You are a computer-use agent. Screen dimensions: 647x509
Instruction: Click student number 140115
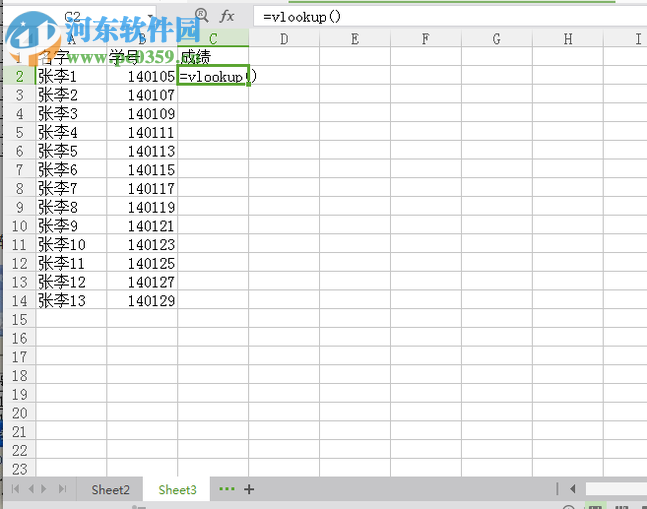coord(142,170)
